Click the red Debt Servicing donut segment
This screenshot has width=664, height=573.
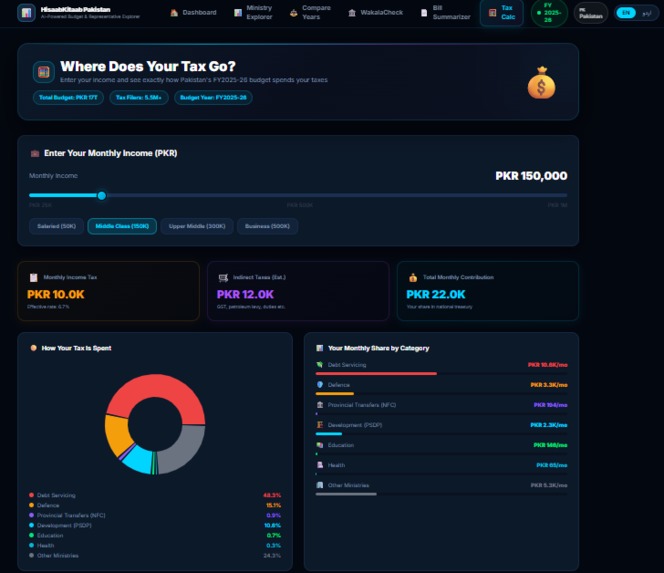pyautogui.click(x=160, y=386)
